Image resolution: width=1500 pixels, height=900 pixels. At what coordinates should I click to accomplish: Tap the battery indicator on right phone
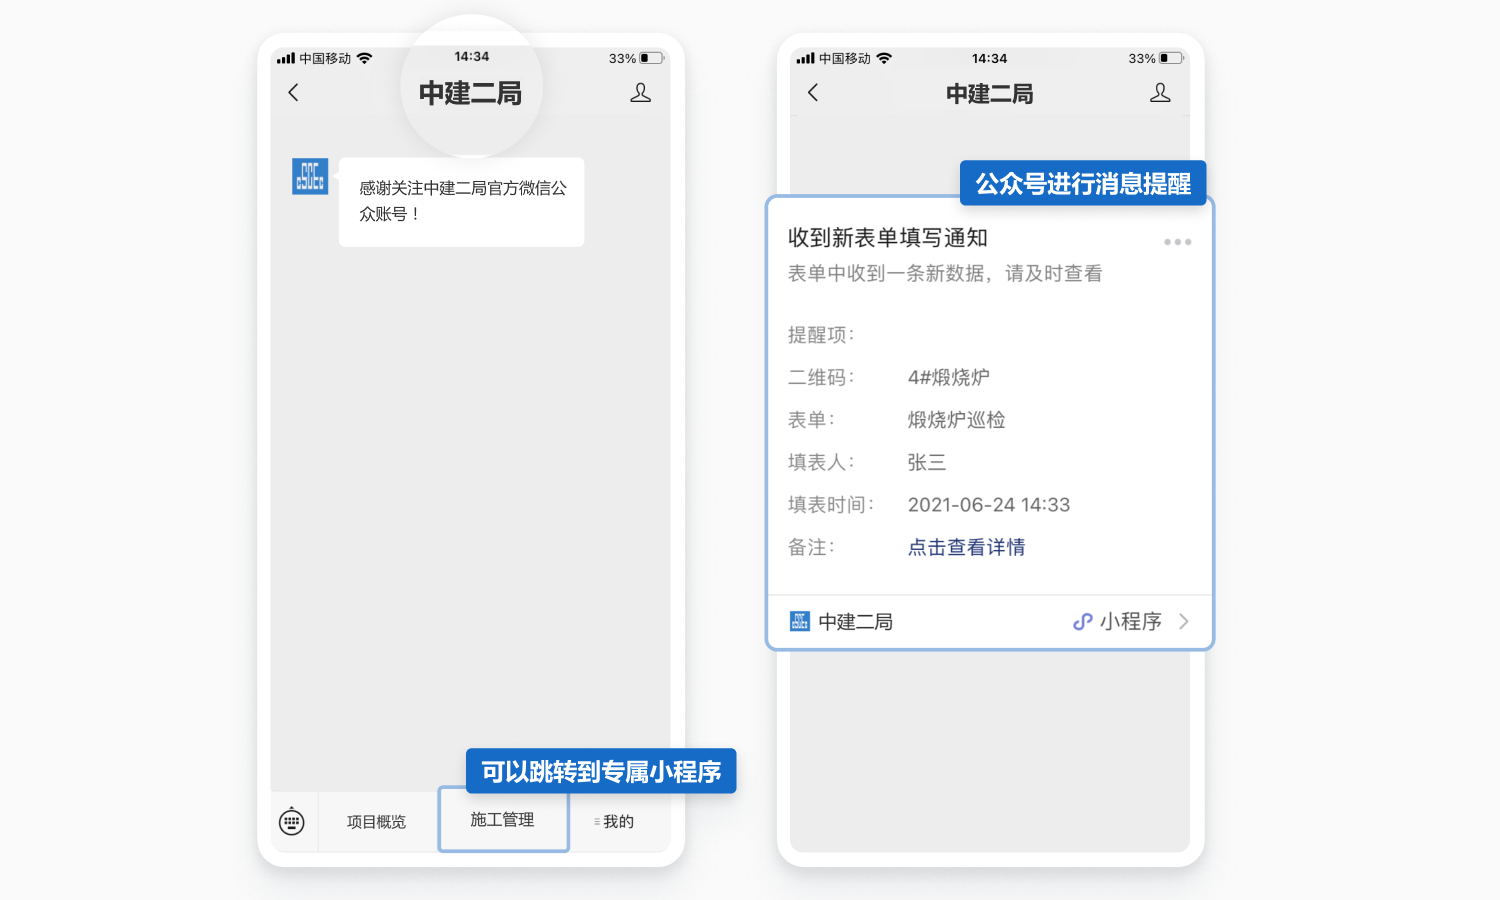click(x=1171, y=58)
